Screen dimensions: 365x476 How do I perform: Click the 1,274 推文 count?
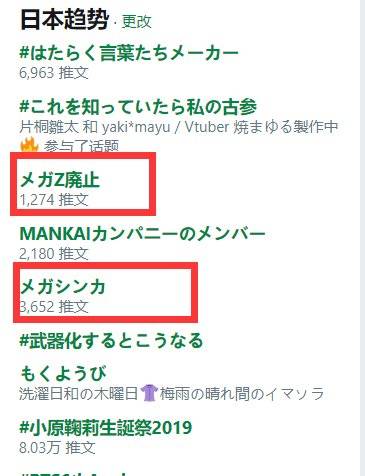click(x=54, y=200)
